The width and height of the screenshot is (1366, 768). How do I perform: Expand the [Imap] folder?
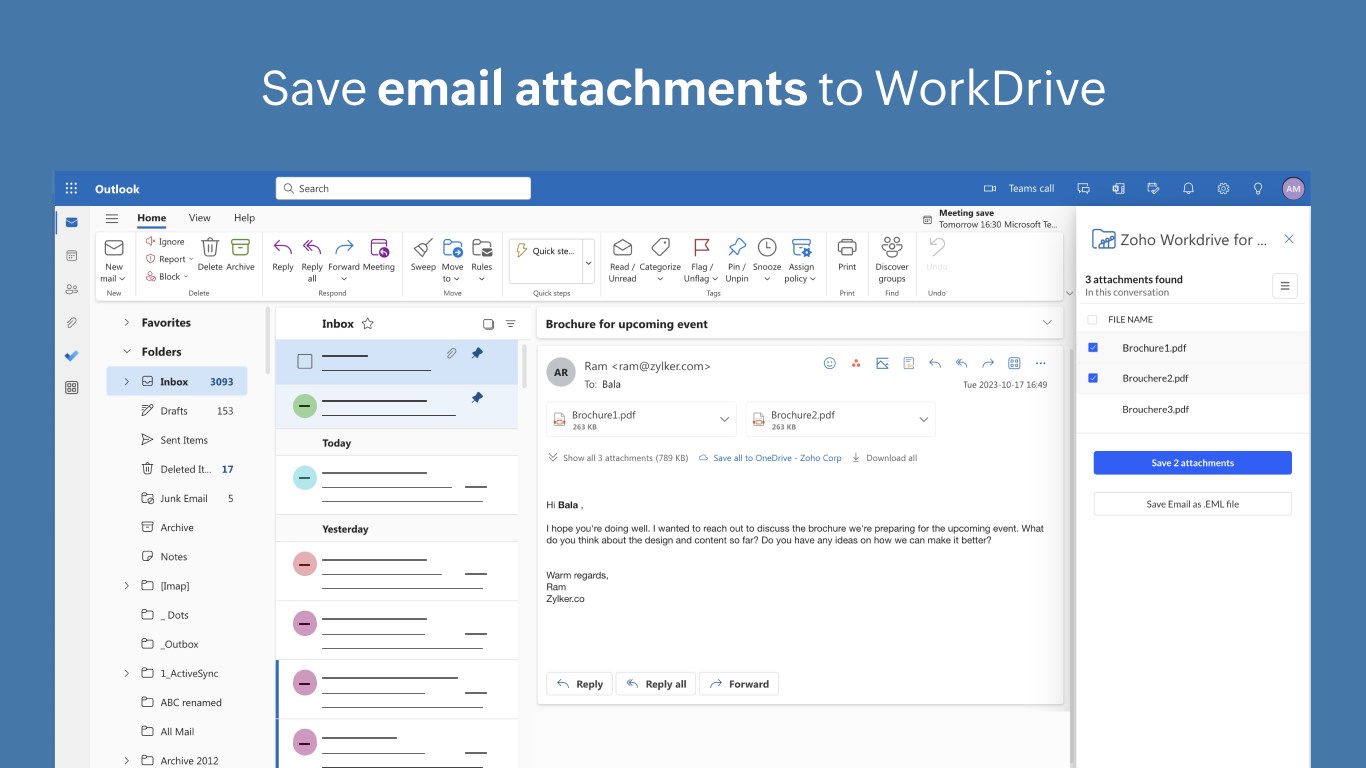[126, 586]
